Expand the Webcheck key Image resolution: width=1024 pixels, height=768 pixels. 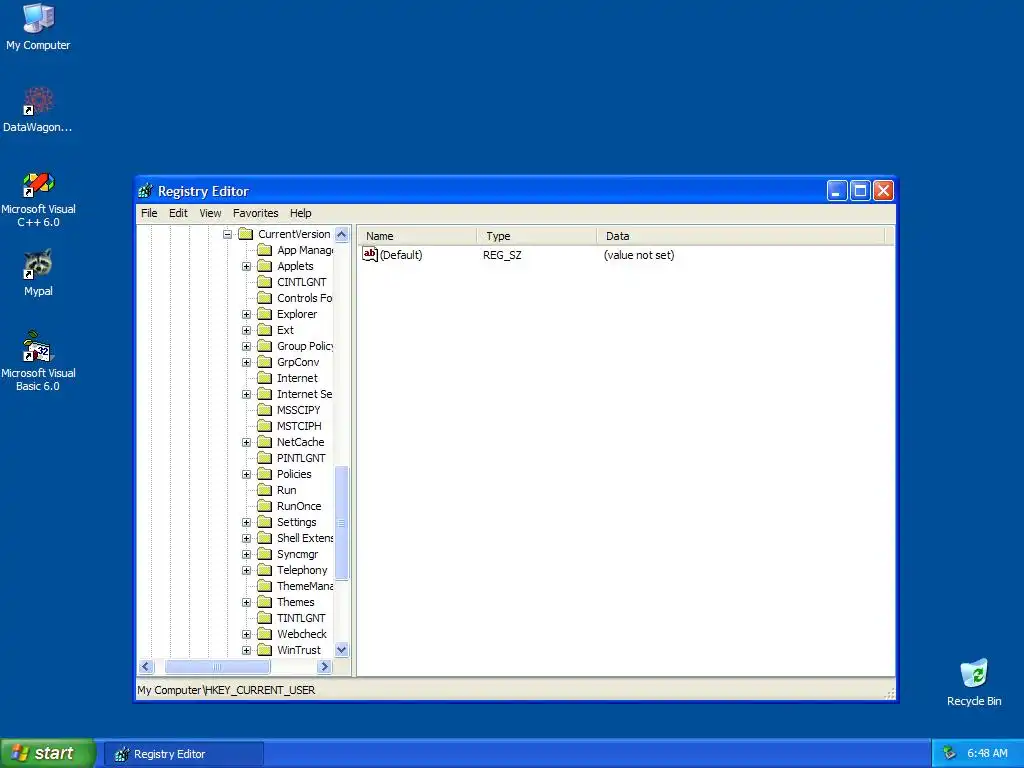pyautogui.click(x=246, y=634)
